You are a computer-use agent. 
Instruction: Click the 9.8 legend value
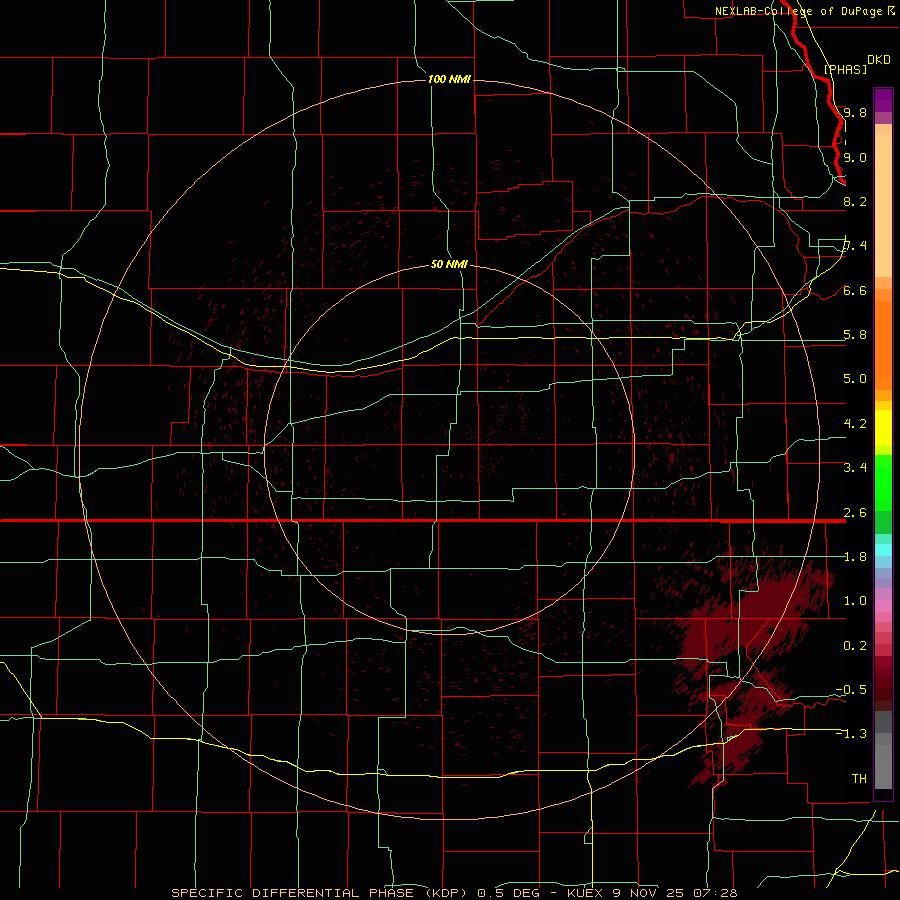(855, 112)
